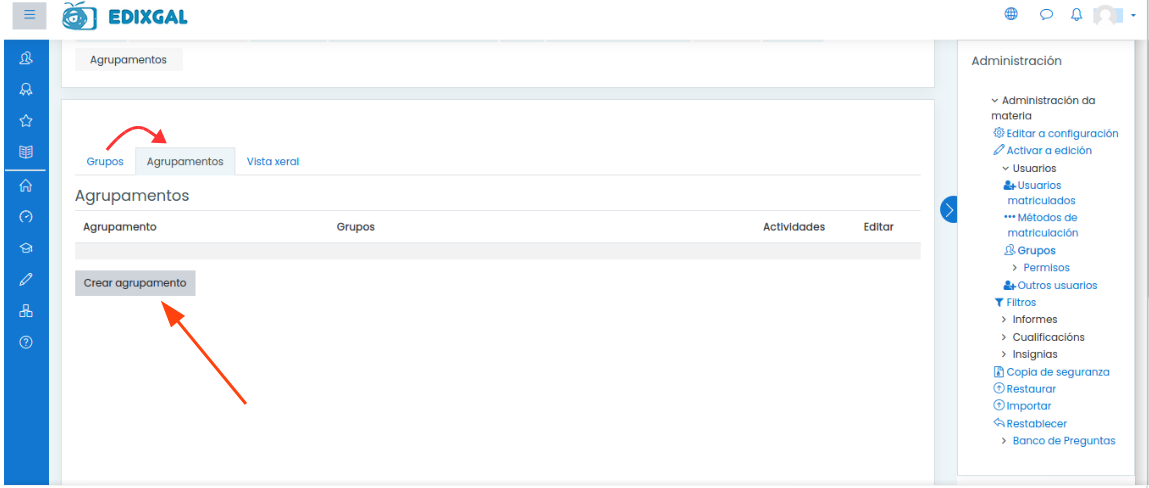This screenshot has width=1149, height=488.
Task: Toggle the hamburger side menu
Action: tap(29, 15)
